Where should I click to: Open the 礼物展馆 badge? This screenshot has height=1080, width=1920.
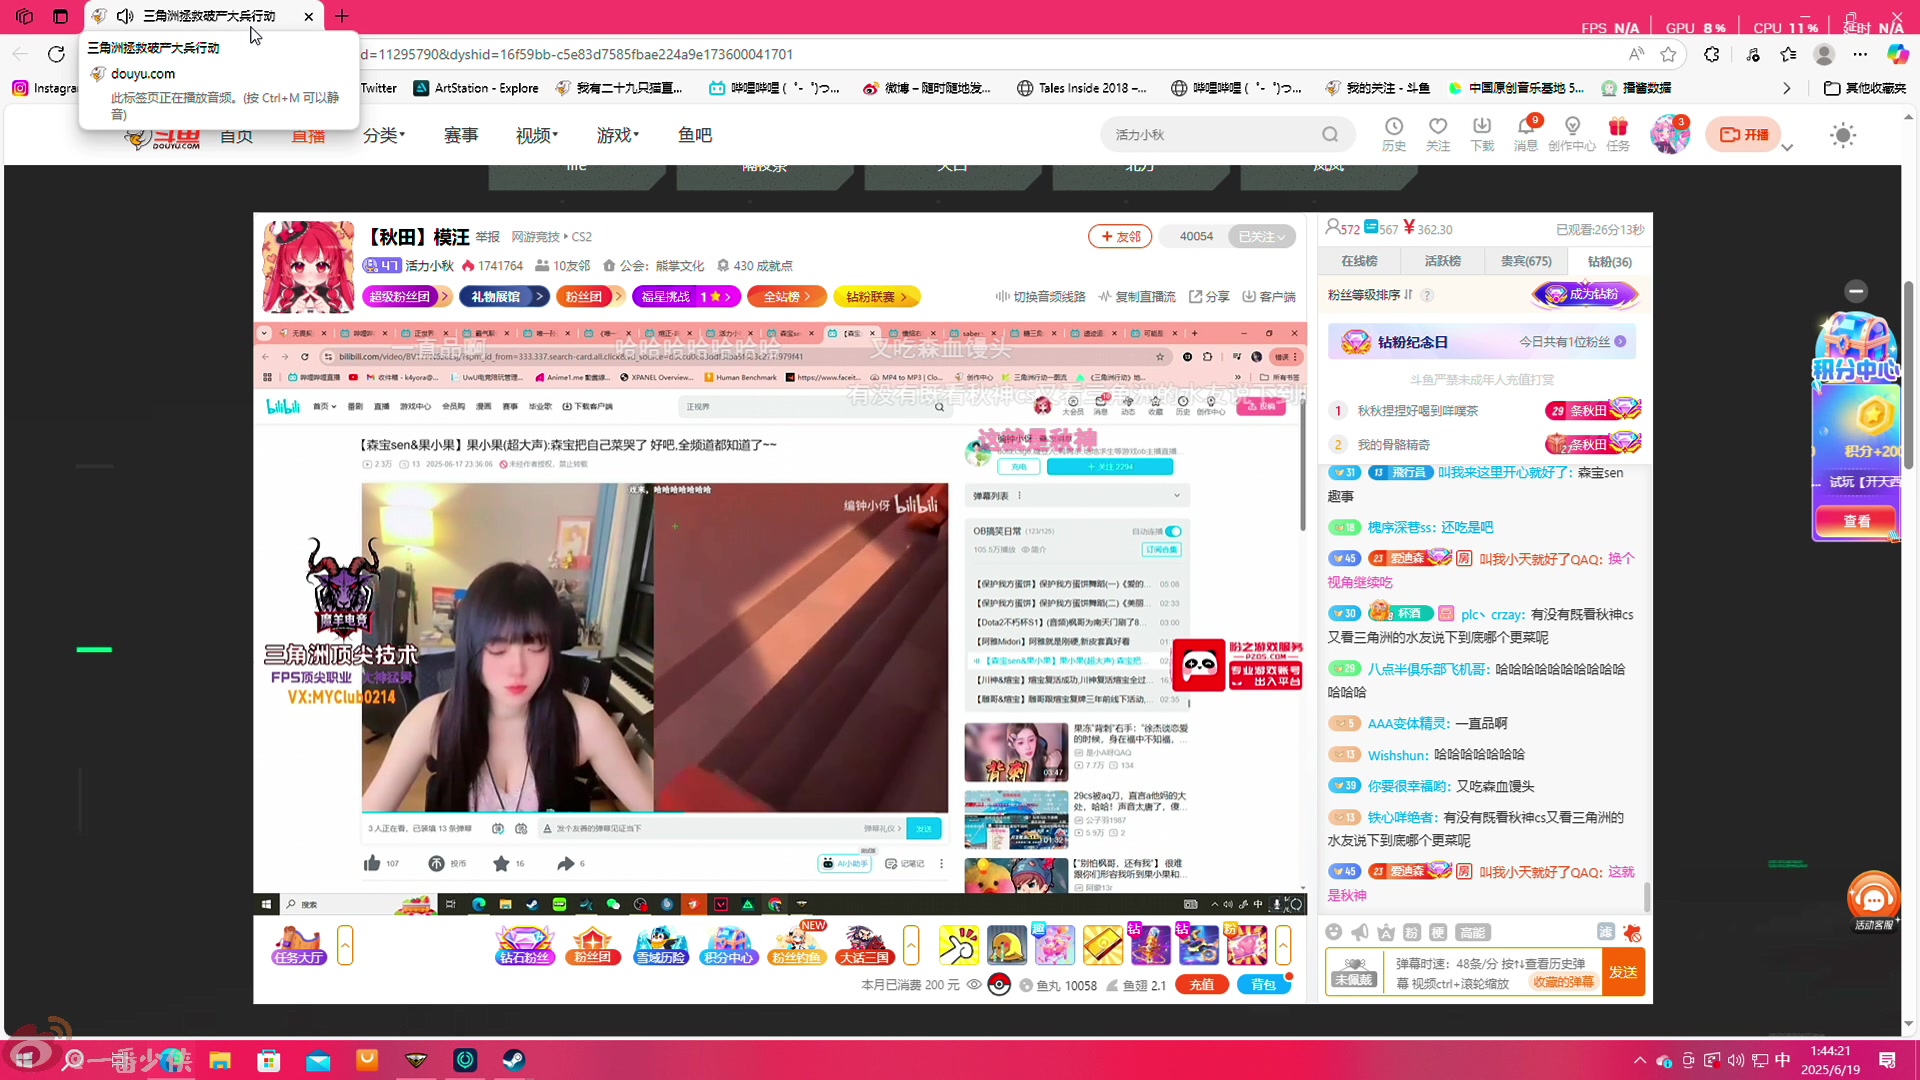[504, 296]
